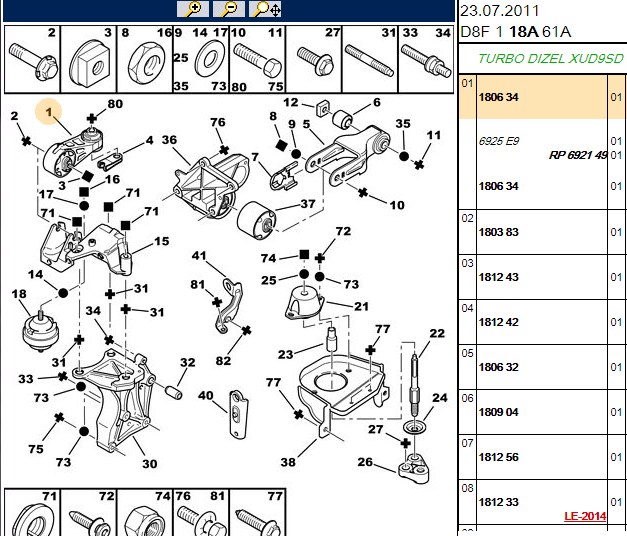Image resolution: width=627 pixels, height=536 pixels.
Task: Click part label 36 engine bracket
Action: pyautogui.click(x=169, y=140)
